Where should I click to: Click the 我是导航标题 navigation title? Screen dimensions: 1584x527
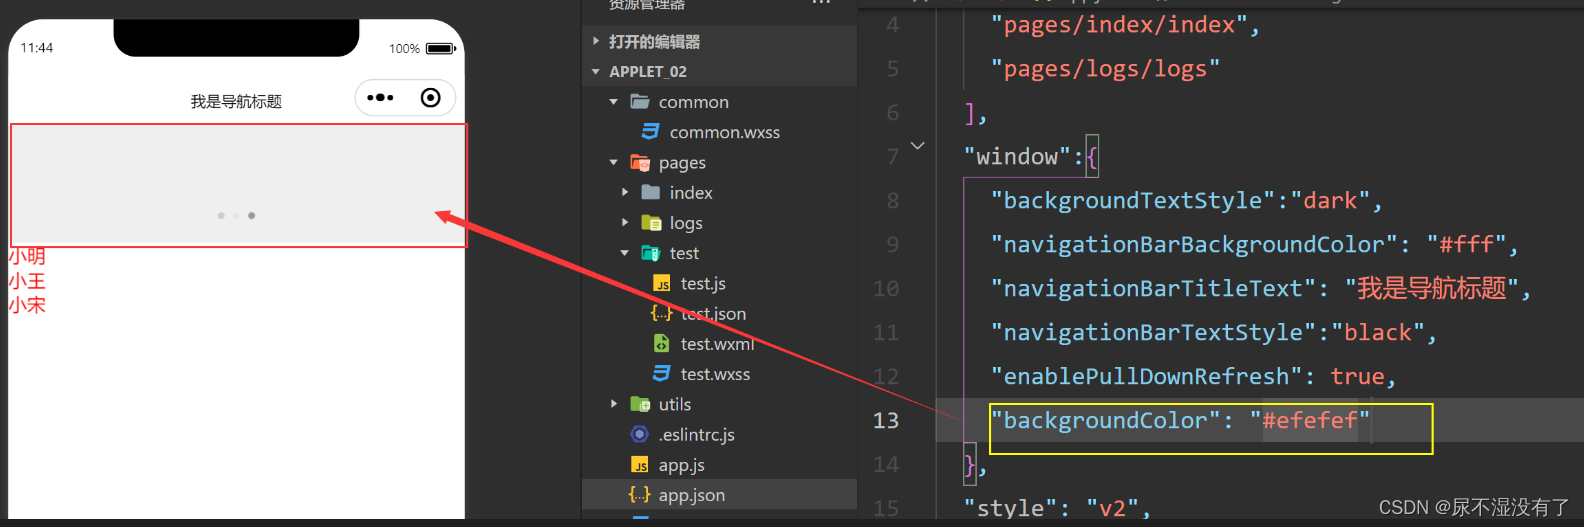(x=236, y=102)
